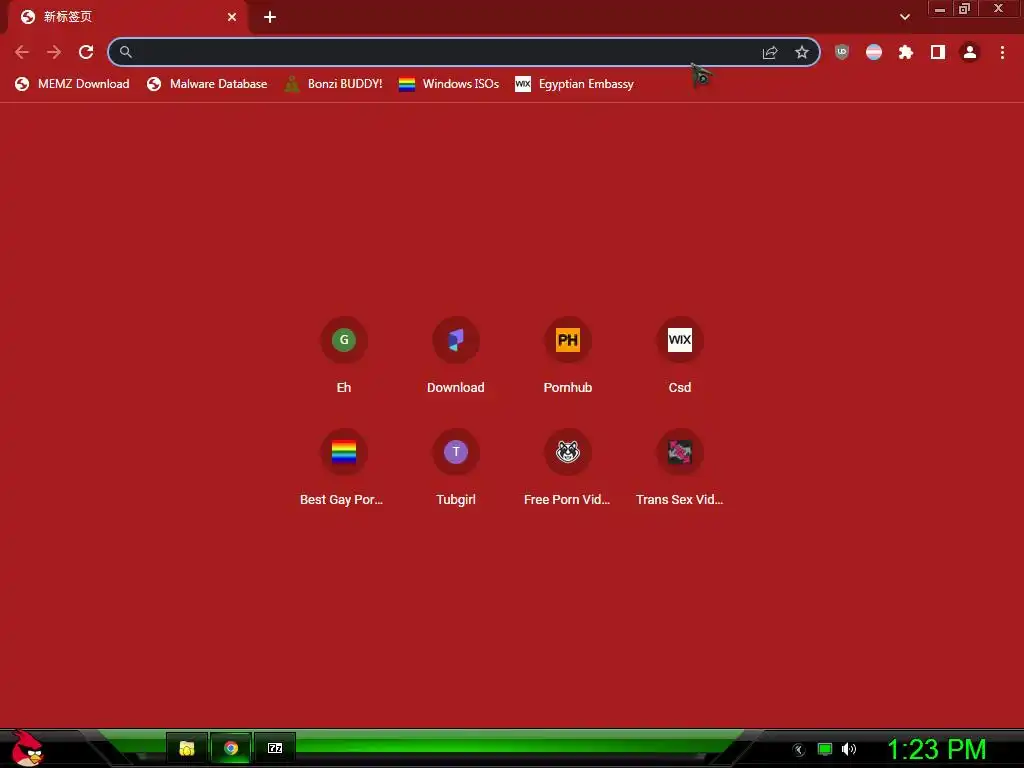The image size is (1024, 768).
Task: Click the Angry Birds start button
Action: [x=27, y=748]
